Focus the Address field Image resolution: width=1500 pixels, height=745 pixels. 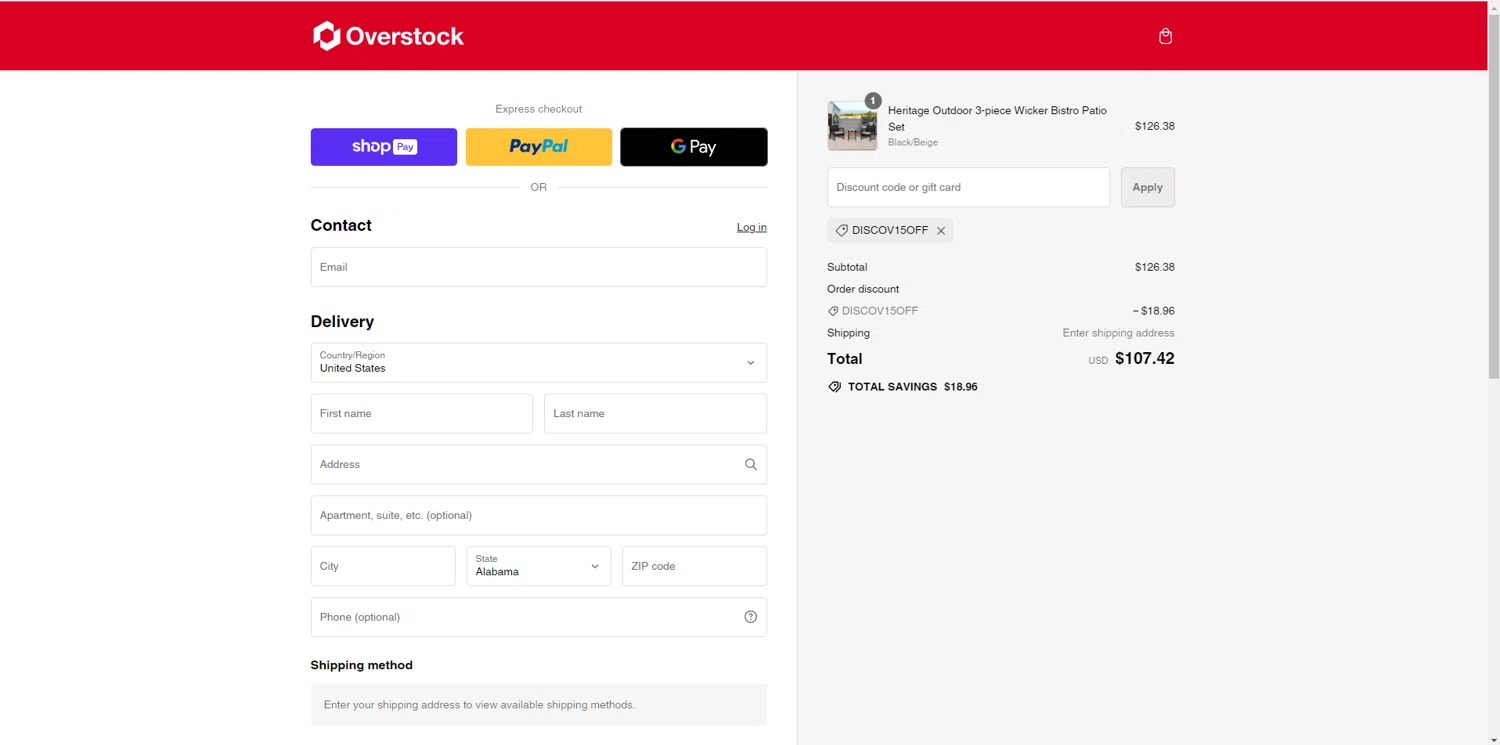[x=539, y=464]
